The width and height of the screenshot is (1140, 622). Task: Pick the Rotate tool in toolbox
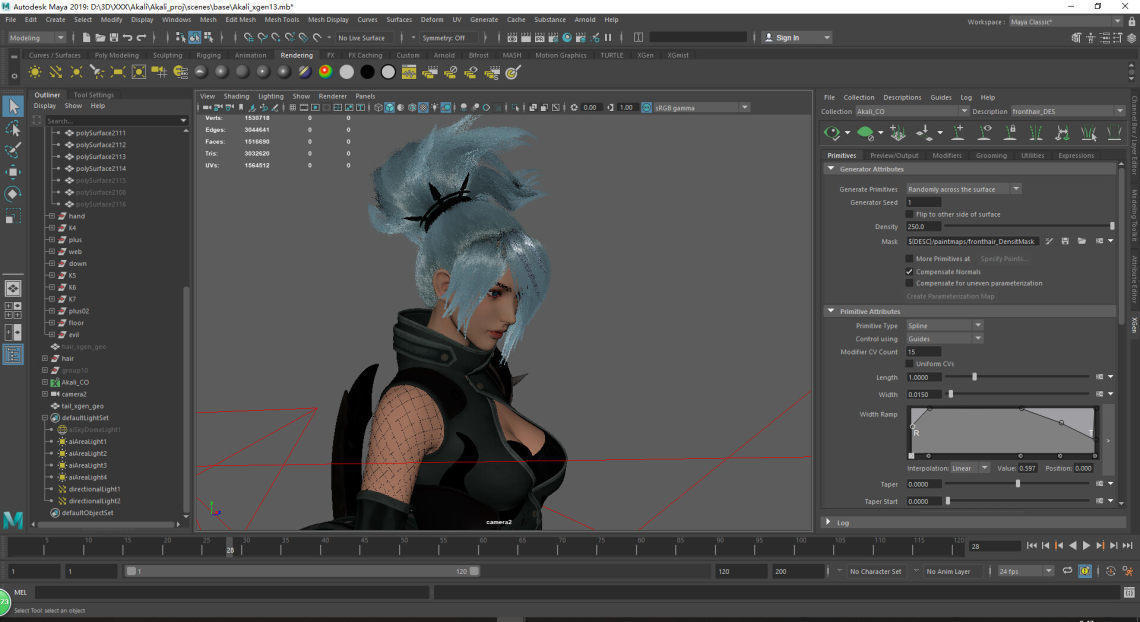[x=12, y=194]
